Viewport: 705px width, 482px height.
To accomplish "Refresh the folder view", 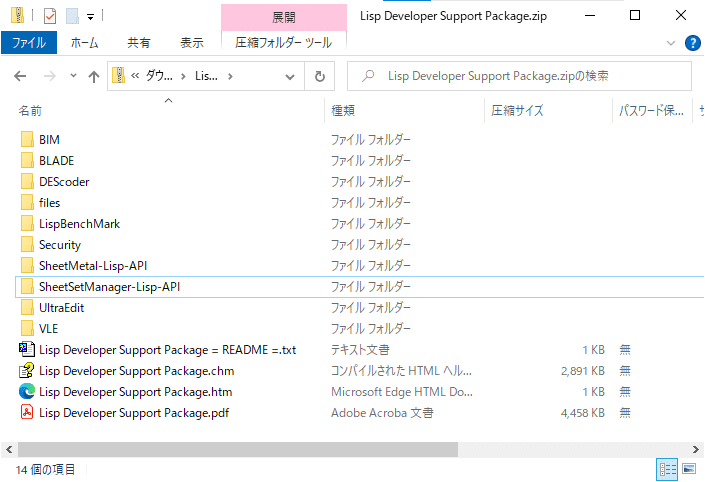I will tap(320, 76).
